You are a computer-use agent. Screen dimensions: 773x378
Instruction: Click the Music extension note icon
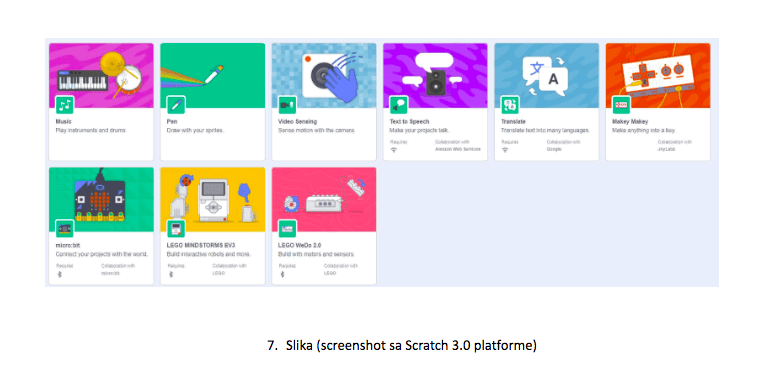[65, 104]
